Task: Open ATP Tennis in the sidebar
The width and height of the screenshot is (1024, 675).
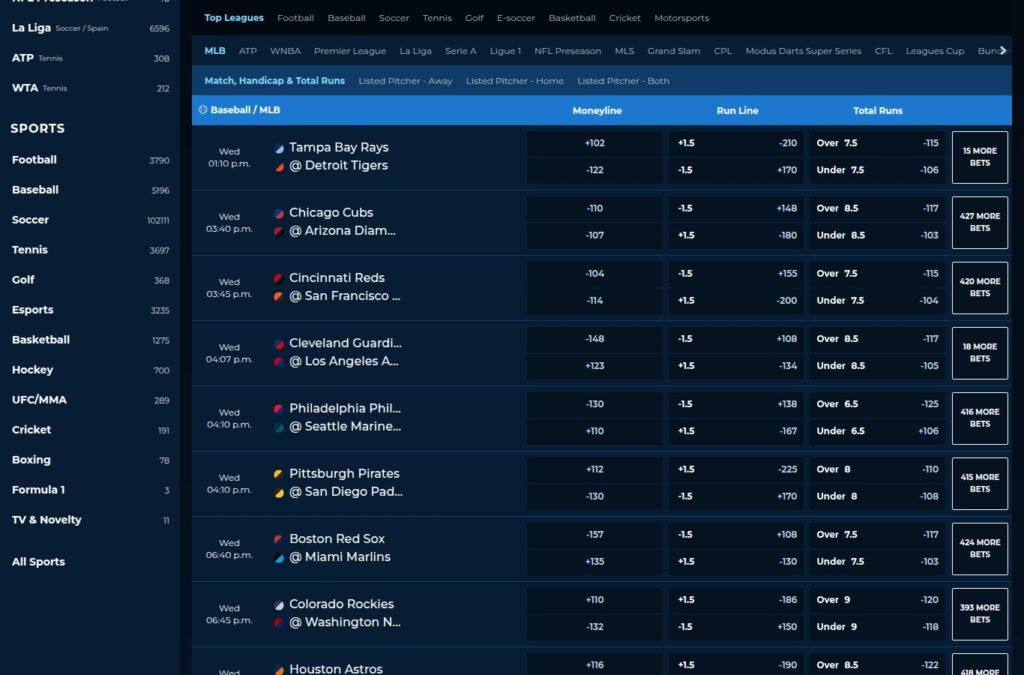Action: tap(90, 58)
